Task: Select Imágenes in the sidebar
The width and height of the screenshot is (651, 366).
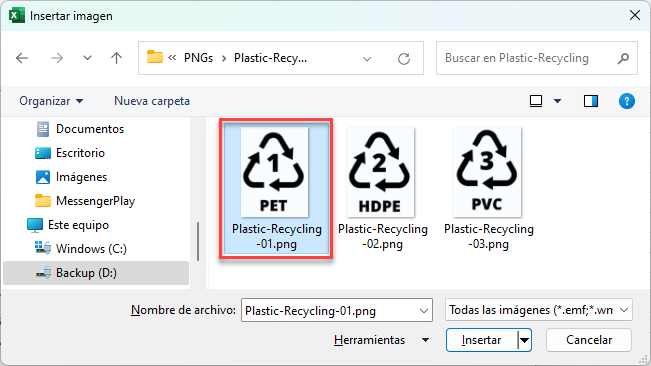Action: coord(81,177)
